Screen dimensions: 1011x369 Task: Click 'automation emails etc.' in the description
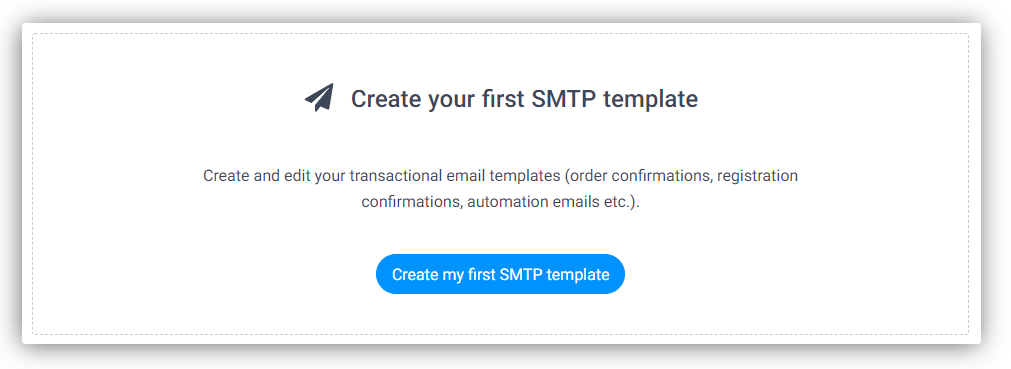549,201
